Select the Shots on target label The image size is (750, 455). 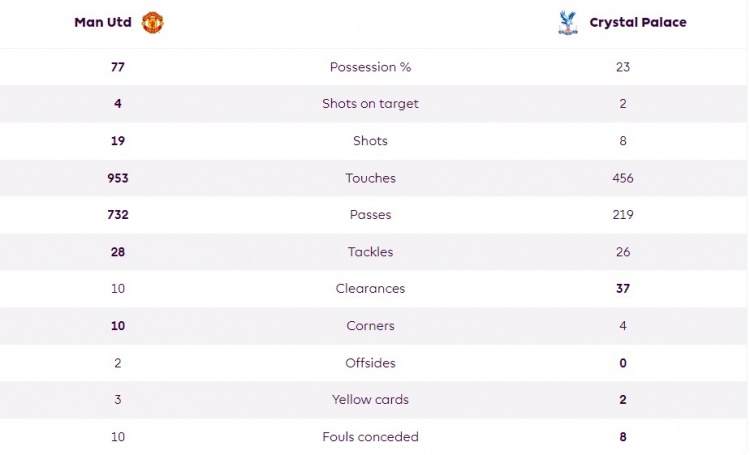(371, 104)
